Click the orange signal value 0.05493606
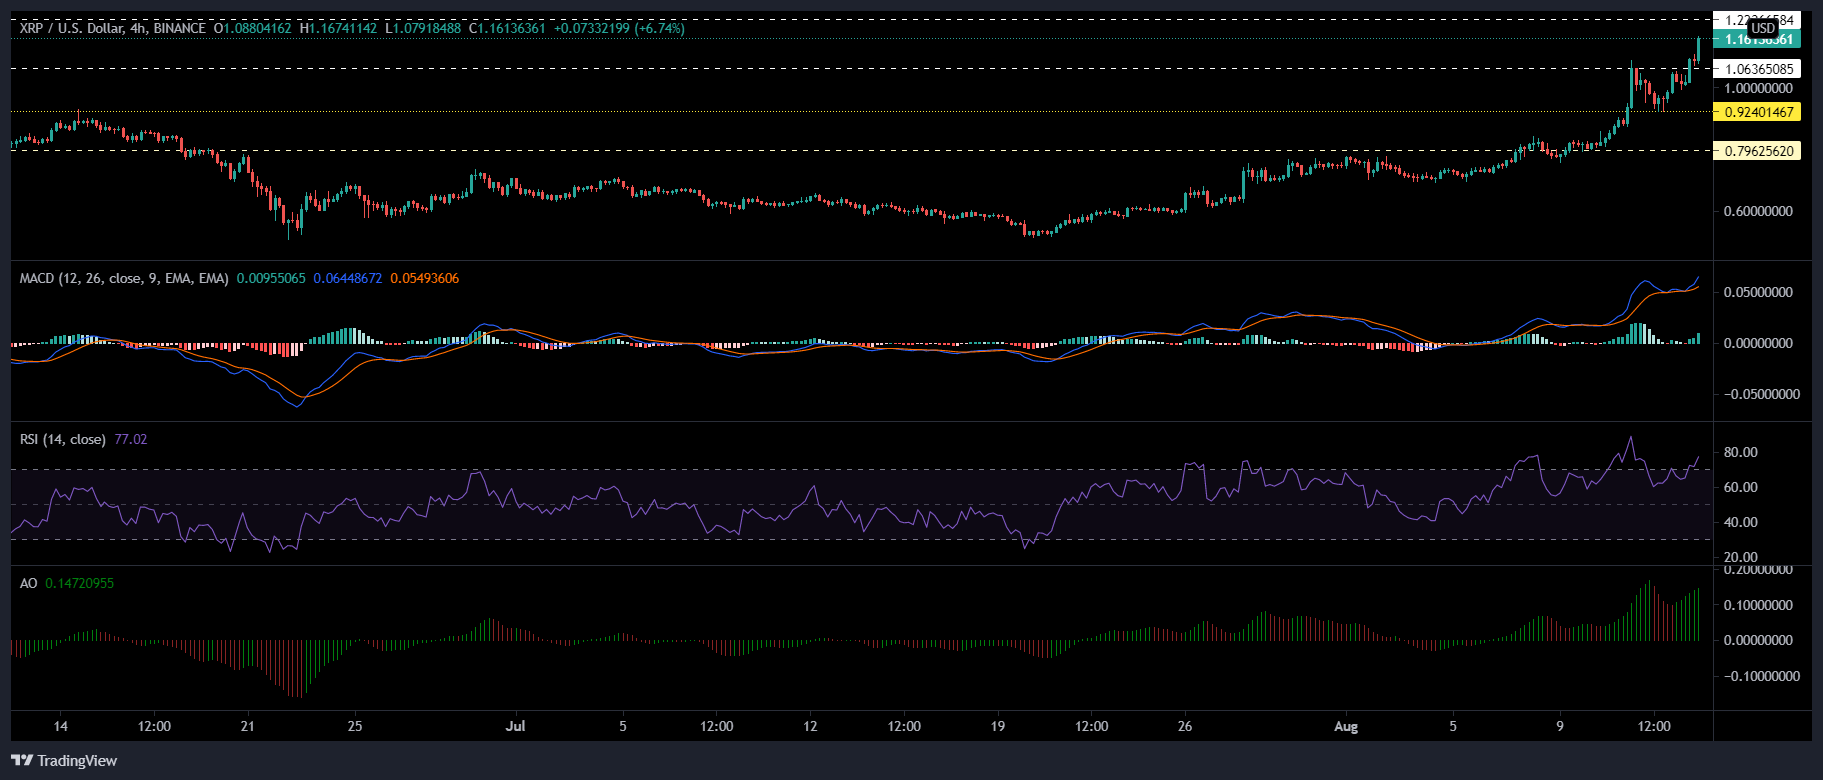Image resolution: width=1823 pixels, height=780 pixels. tap(425, 278)
